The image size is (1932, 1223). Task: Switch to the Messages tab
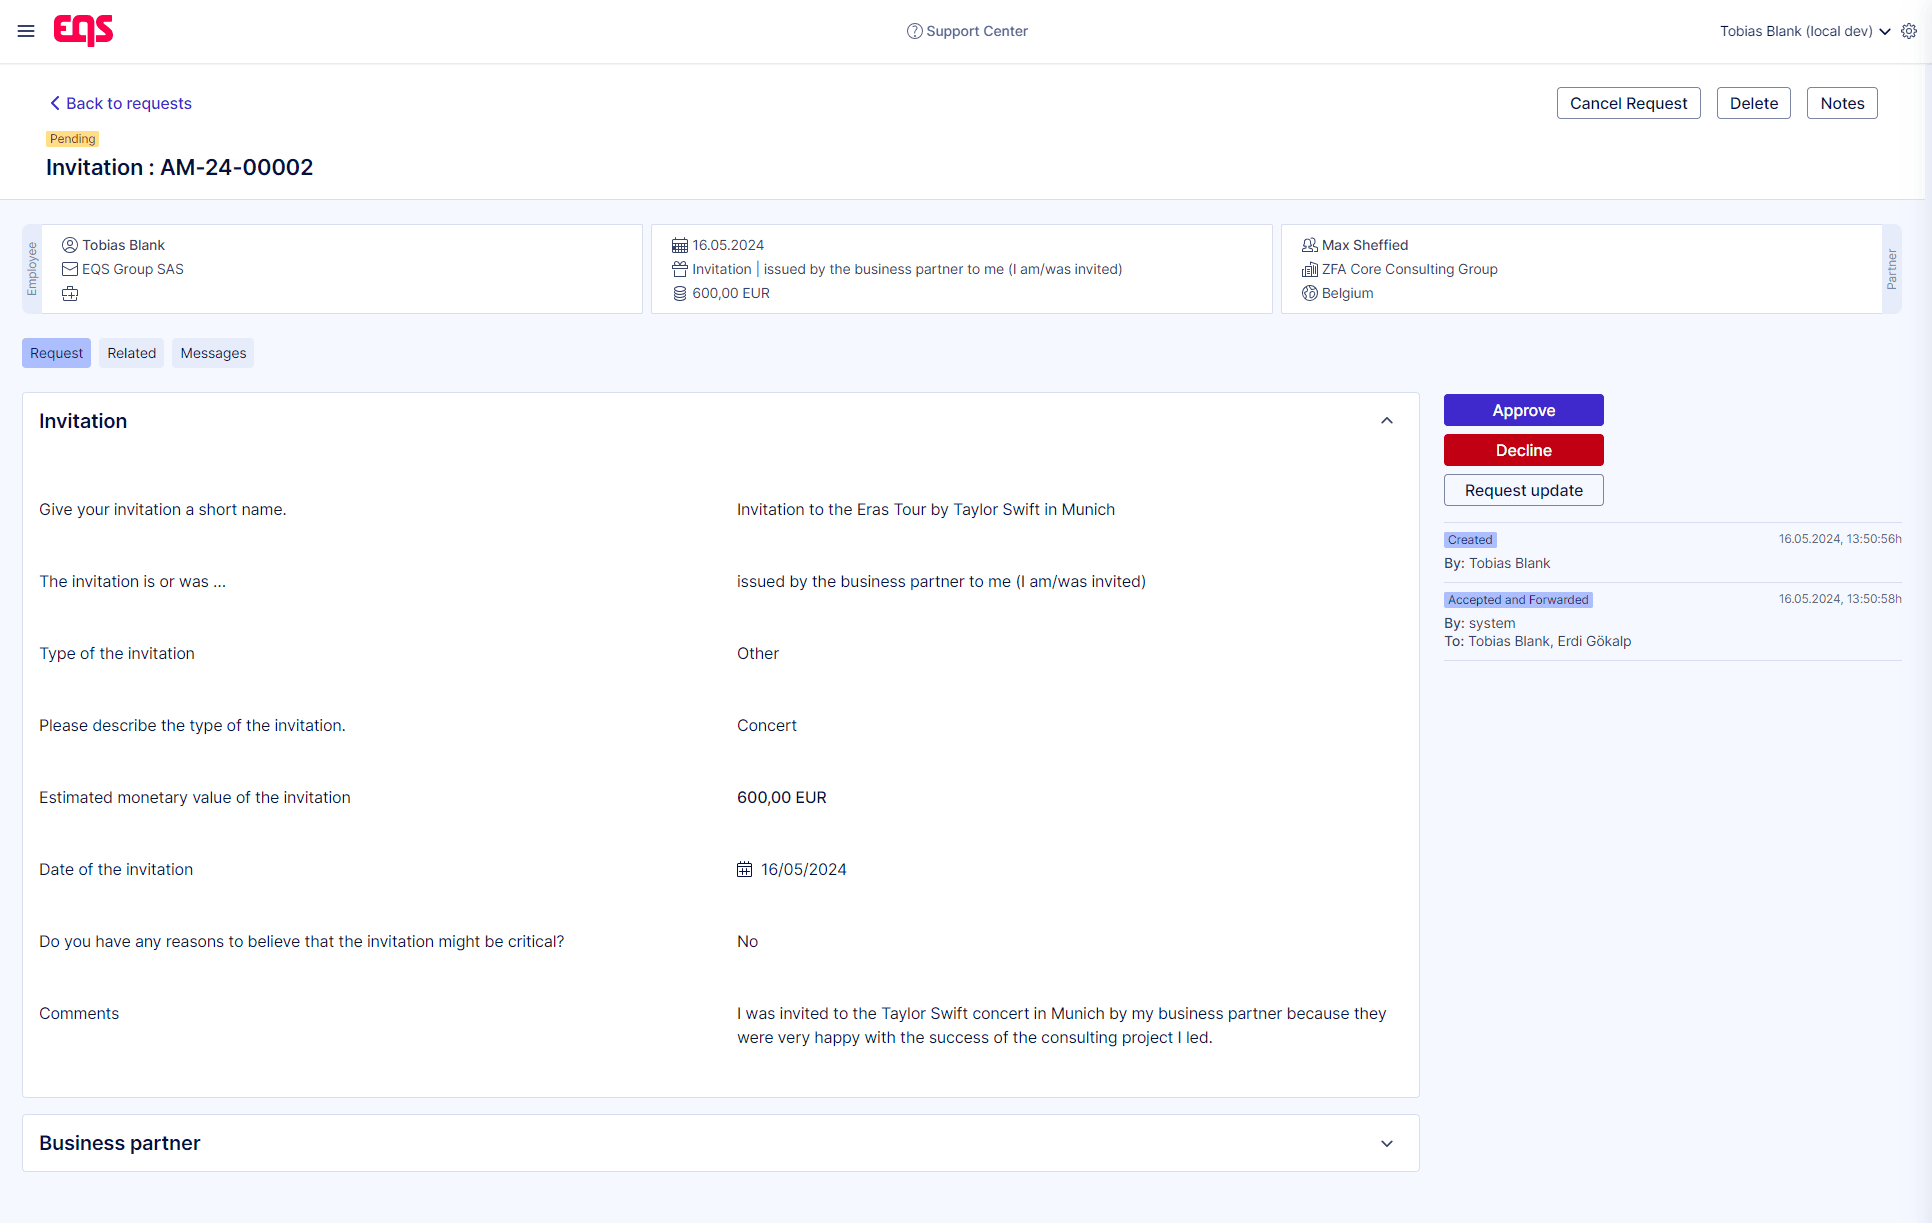(x=213, y=352)
